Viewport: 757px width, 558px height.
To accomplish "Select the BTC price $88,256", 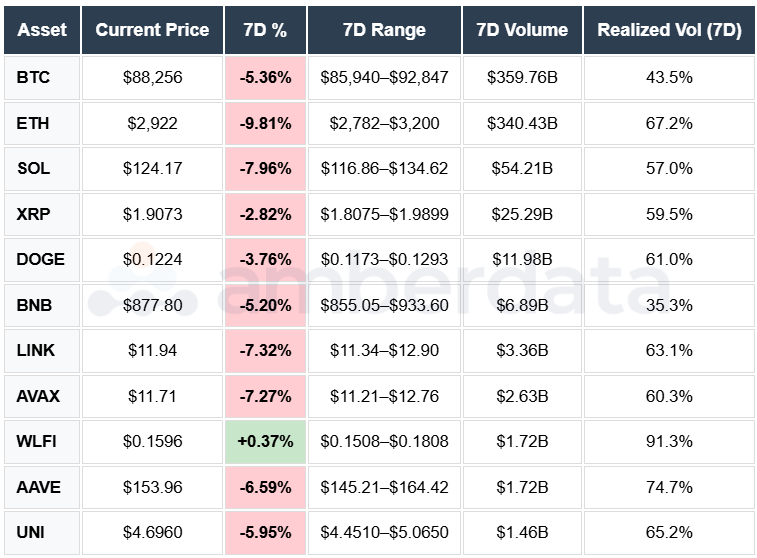I will (x=152, y=77).
